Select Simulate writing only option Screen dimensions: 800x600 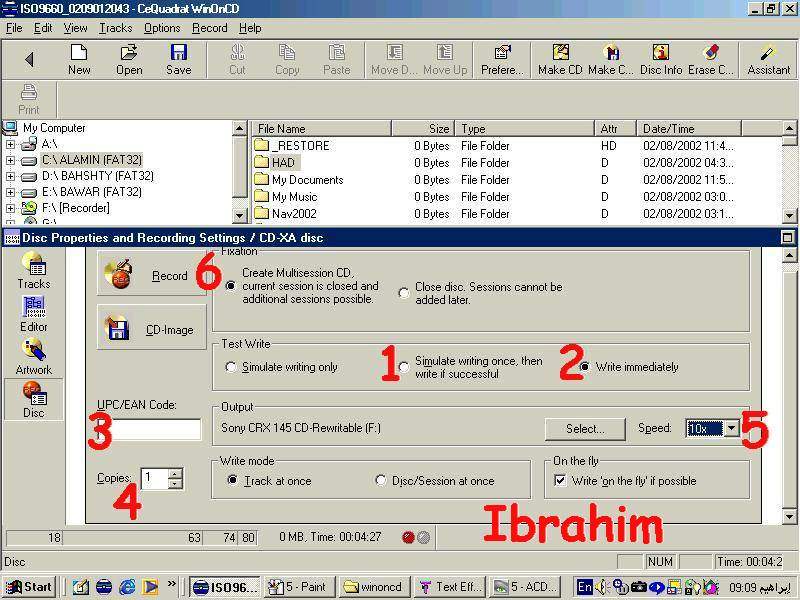click(231, 367)
